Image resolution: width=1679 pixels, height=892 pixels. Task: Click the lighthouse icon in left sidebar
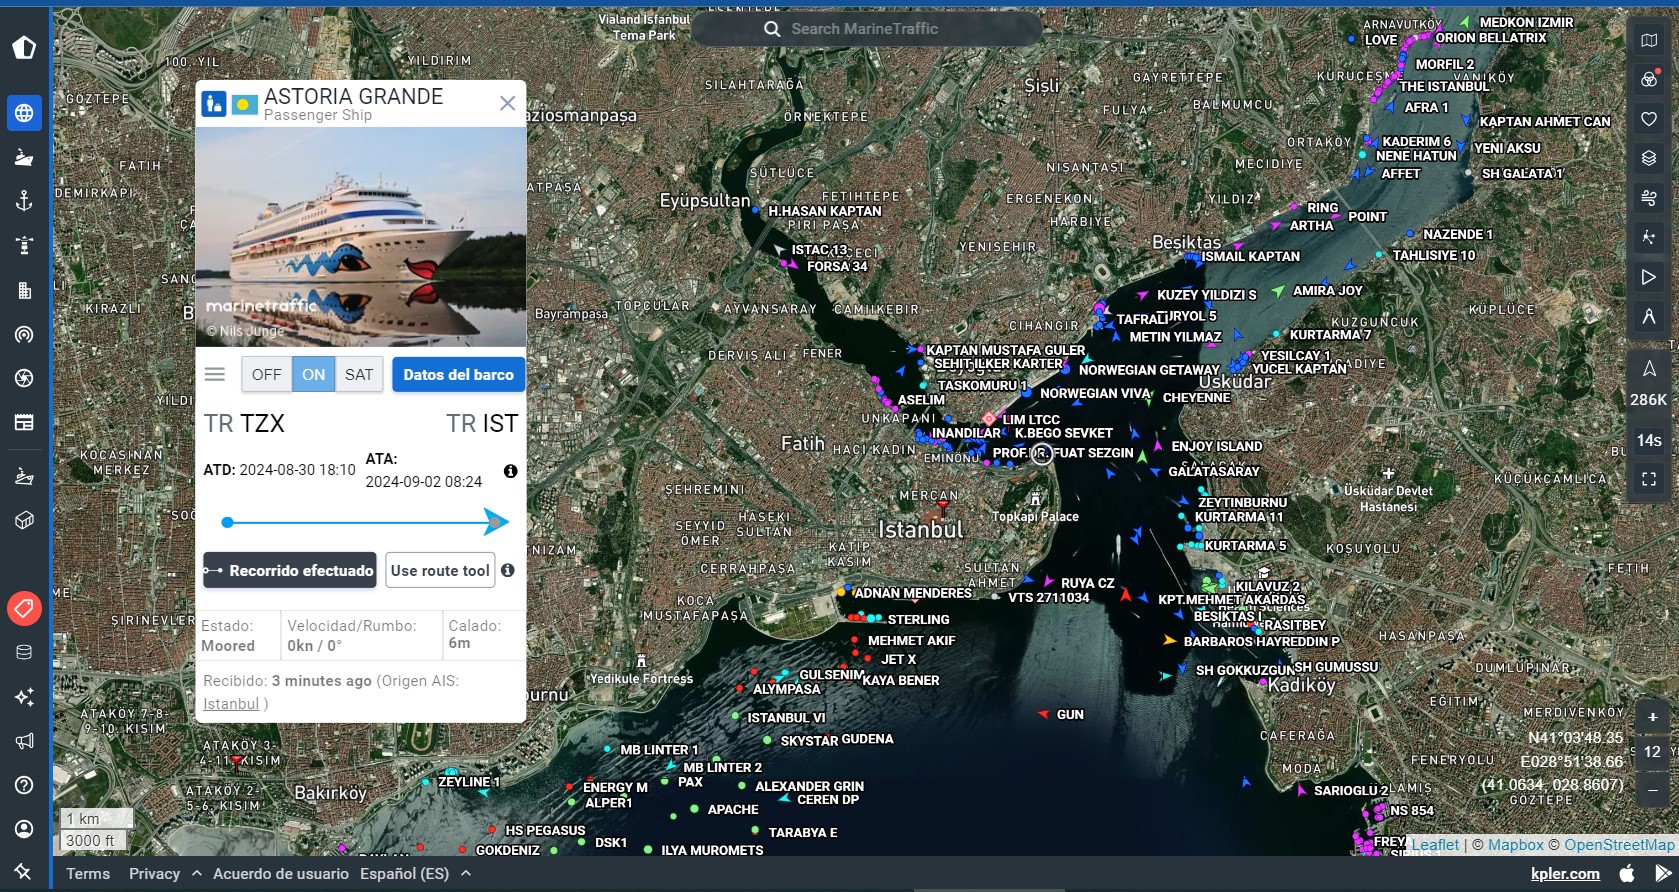(24, 245)
